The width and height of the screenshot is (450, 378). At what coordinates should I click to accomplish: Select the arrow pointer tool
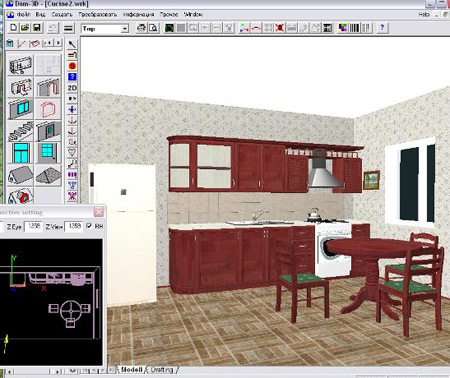pos(72,44)
